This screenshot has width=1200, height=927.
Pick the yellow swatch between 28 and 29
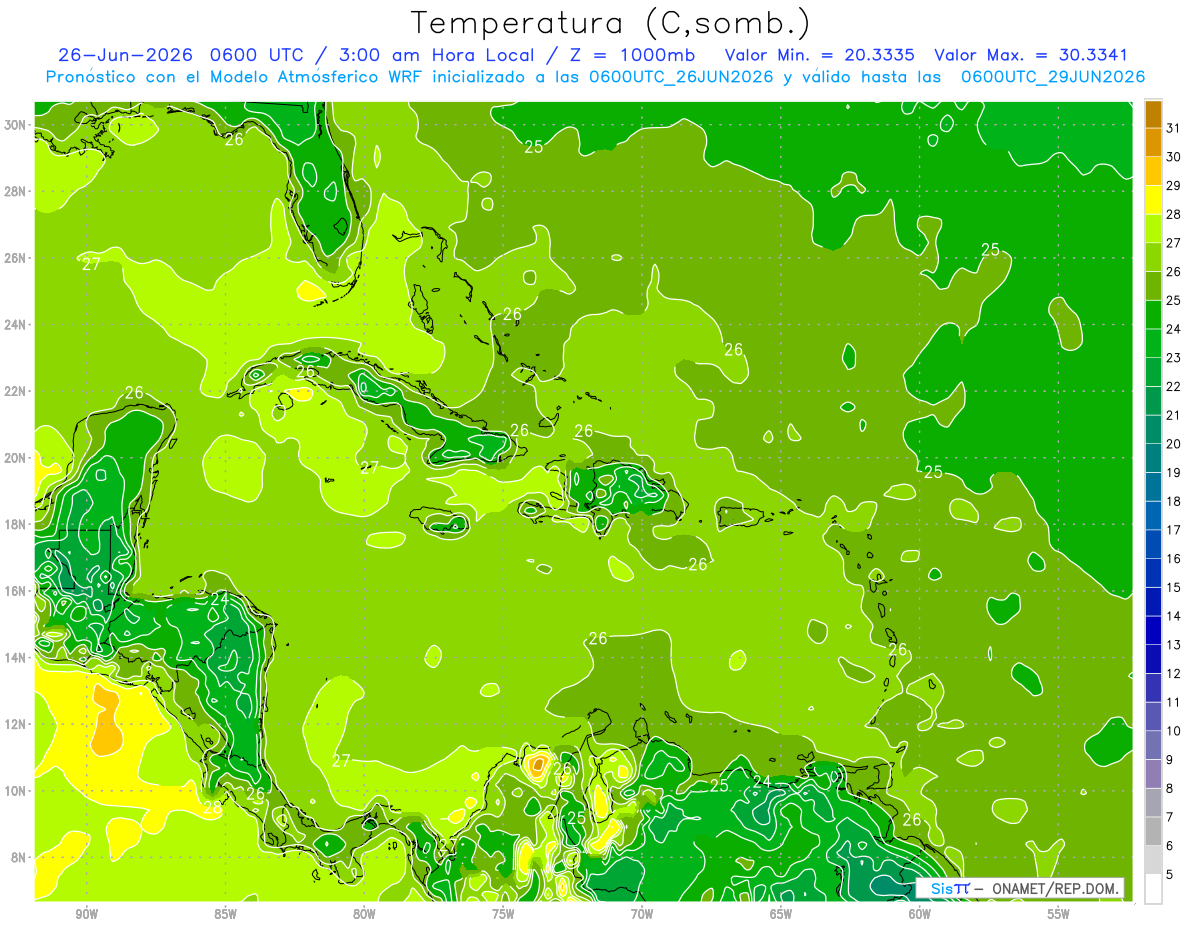tap(1153, 201)
